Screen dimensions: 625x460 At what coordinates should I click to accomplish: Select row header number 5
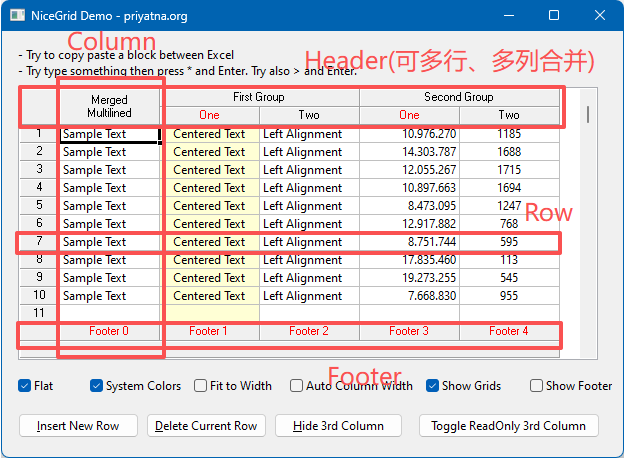pos(39,205)
